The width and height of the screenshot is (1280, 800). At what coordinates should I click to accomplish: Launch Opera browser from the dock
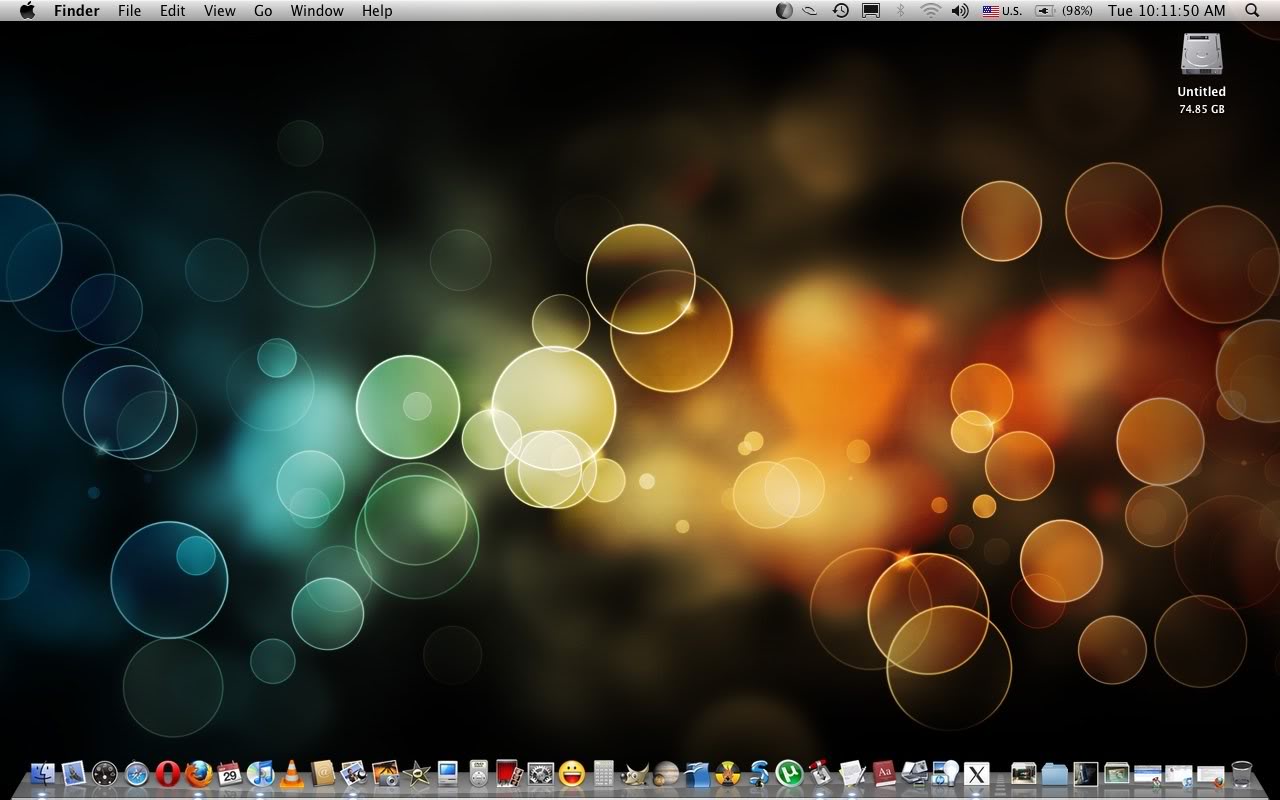[x=167, y=773]
